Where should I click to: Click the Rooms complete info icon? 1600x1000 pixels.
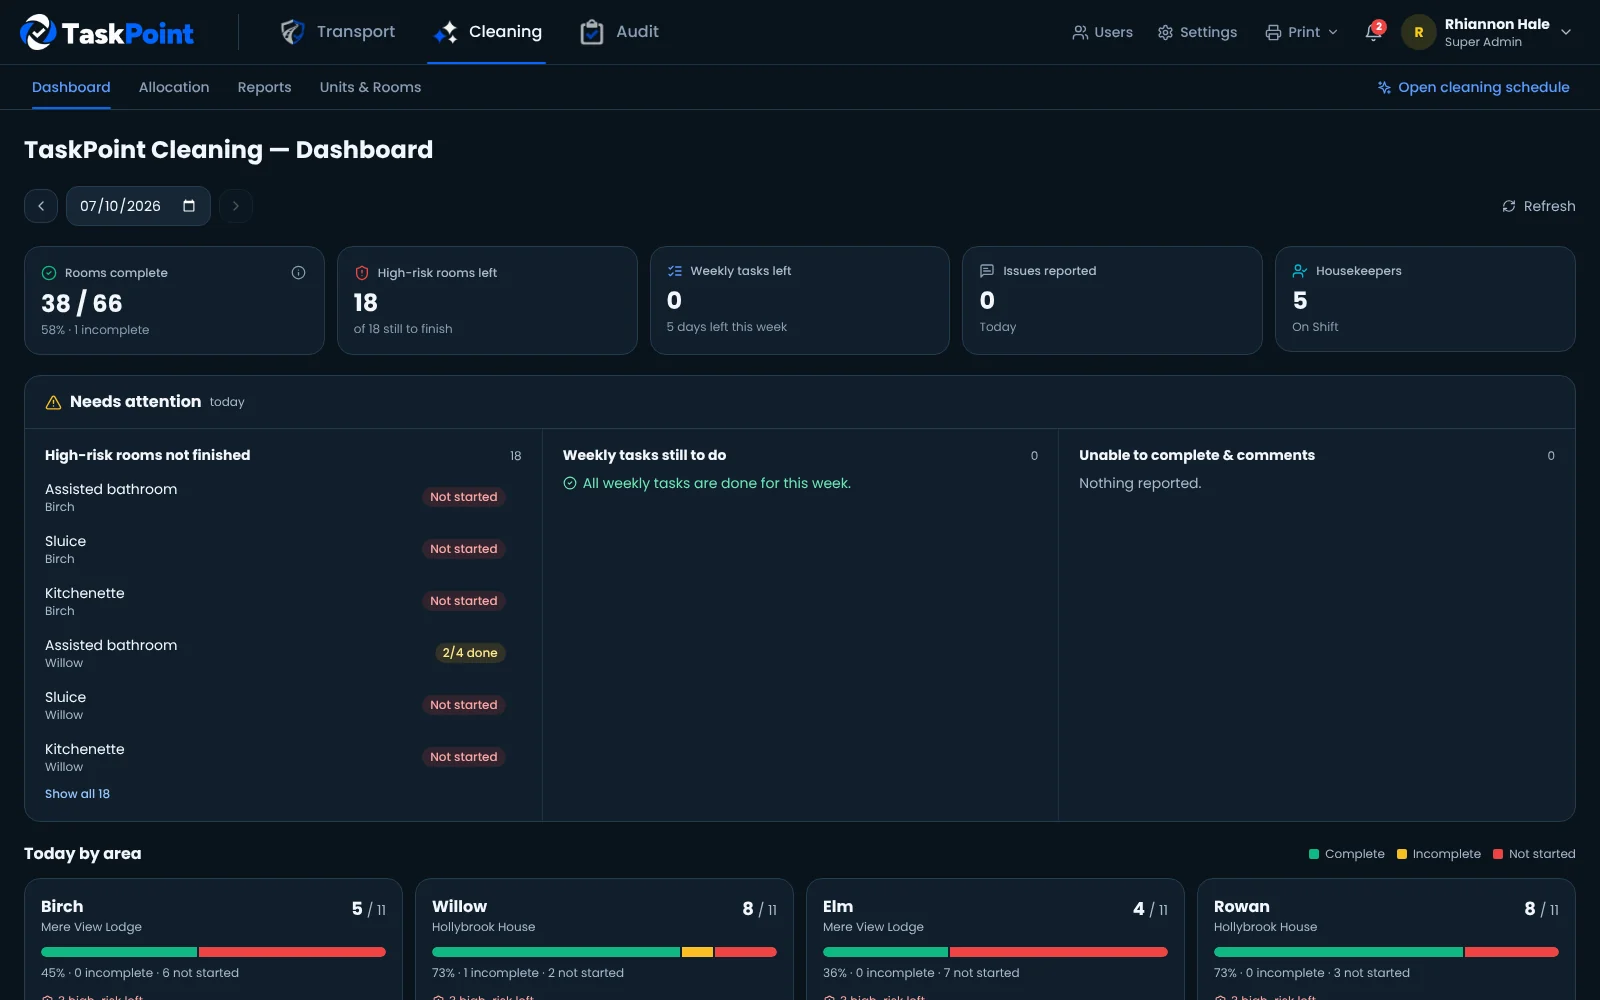(x=298, y=272)
